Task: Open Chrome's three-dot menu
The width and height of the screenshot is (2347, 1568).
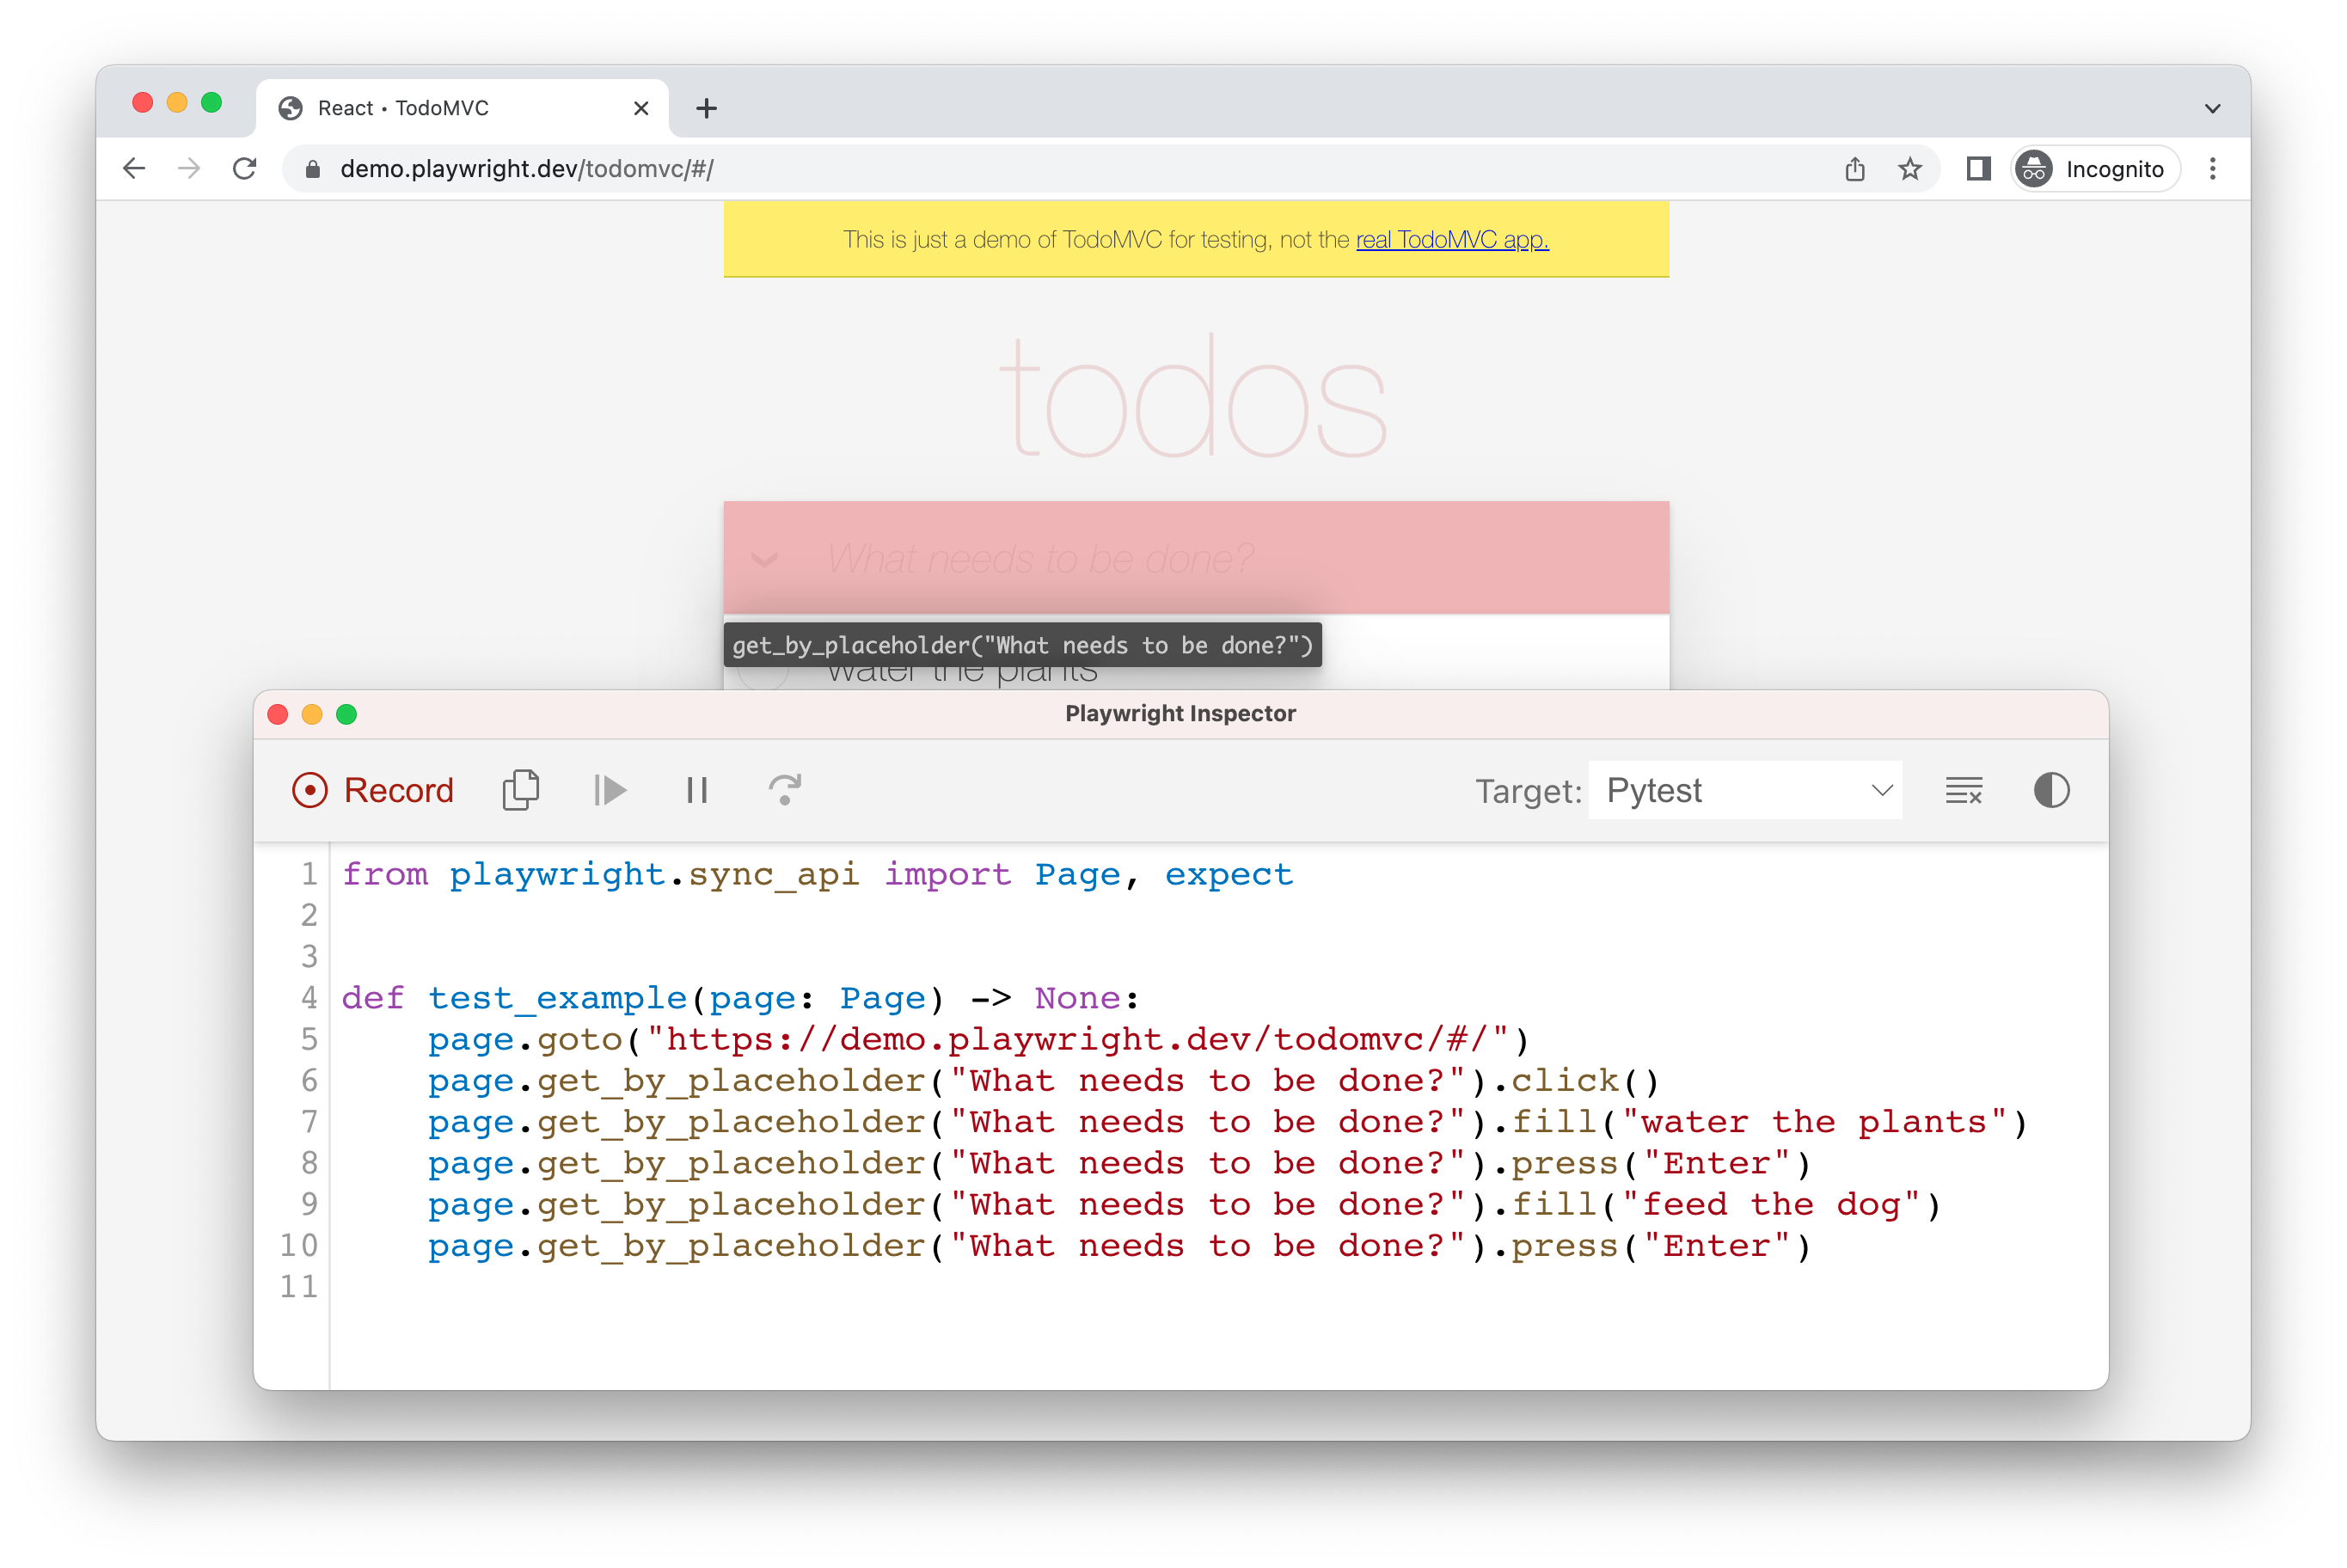Action: click(x=2212, y=169)
